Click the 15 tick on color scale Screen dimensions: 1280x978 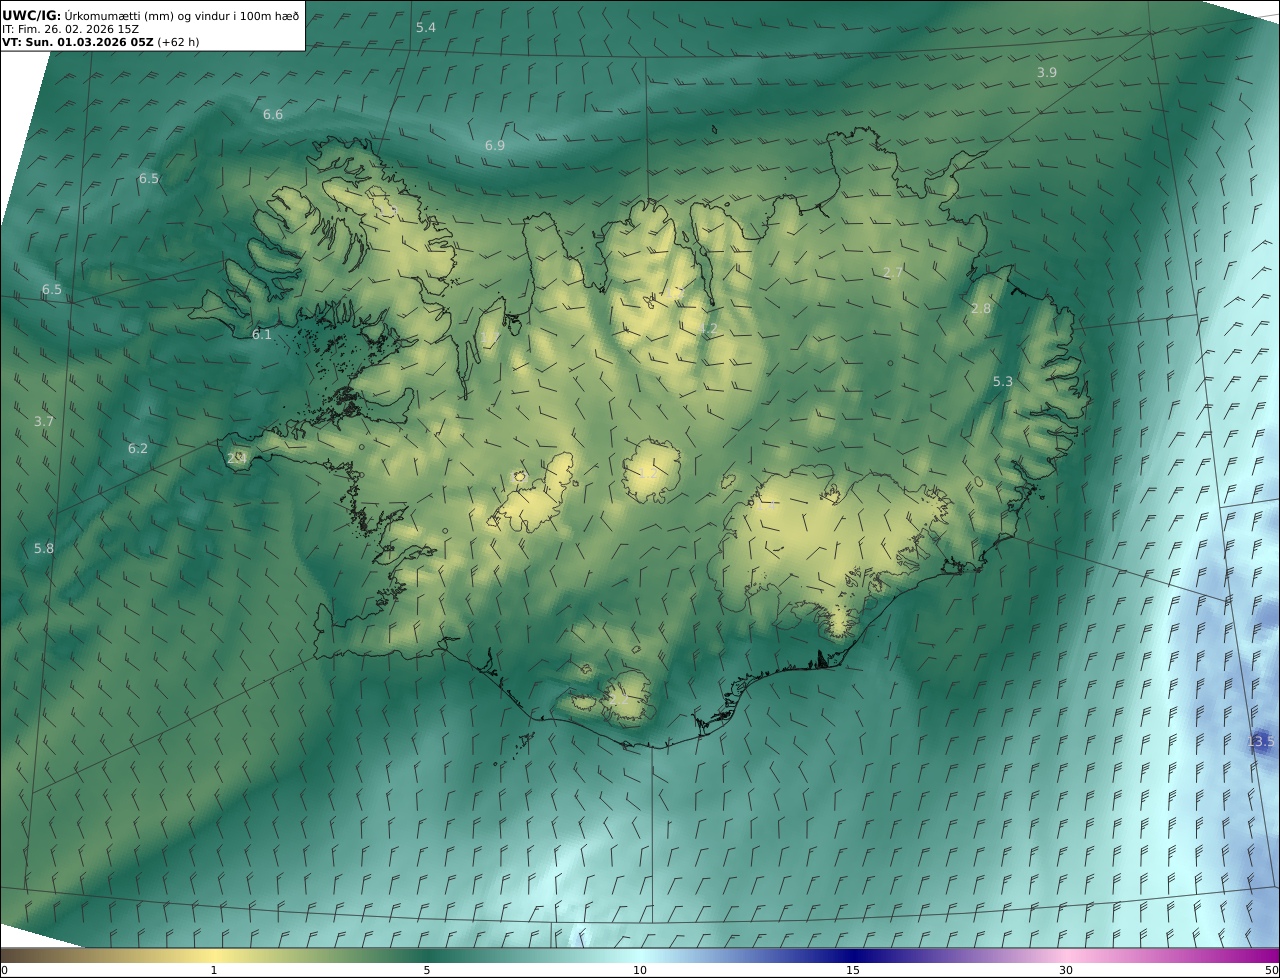coord(853,970)
